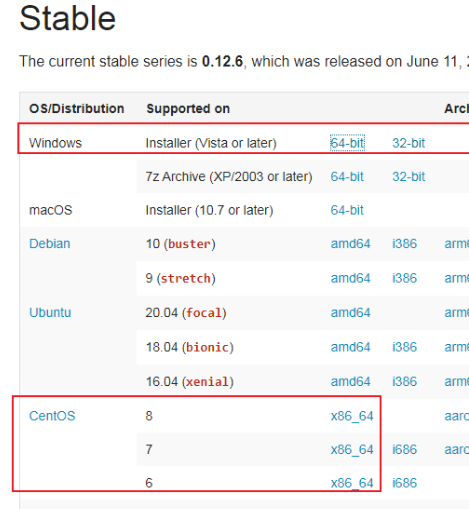Open 7z Archive 32-bit link

(408, 177)
